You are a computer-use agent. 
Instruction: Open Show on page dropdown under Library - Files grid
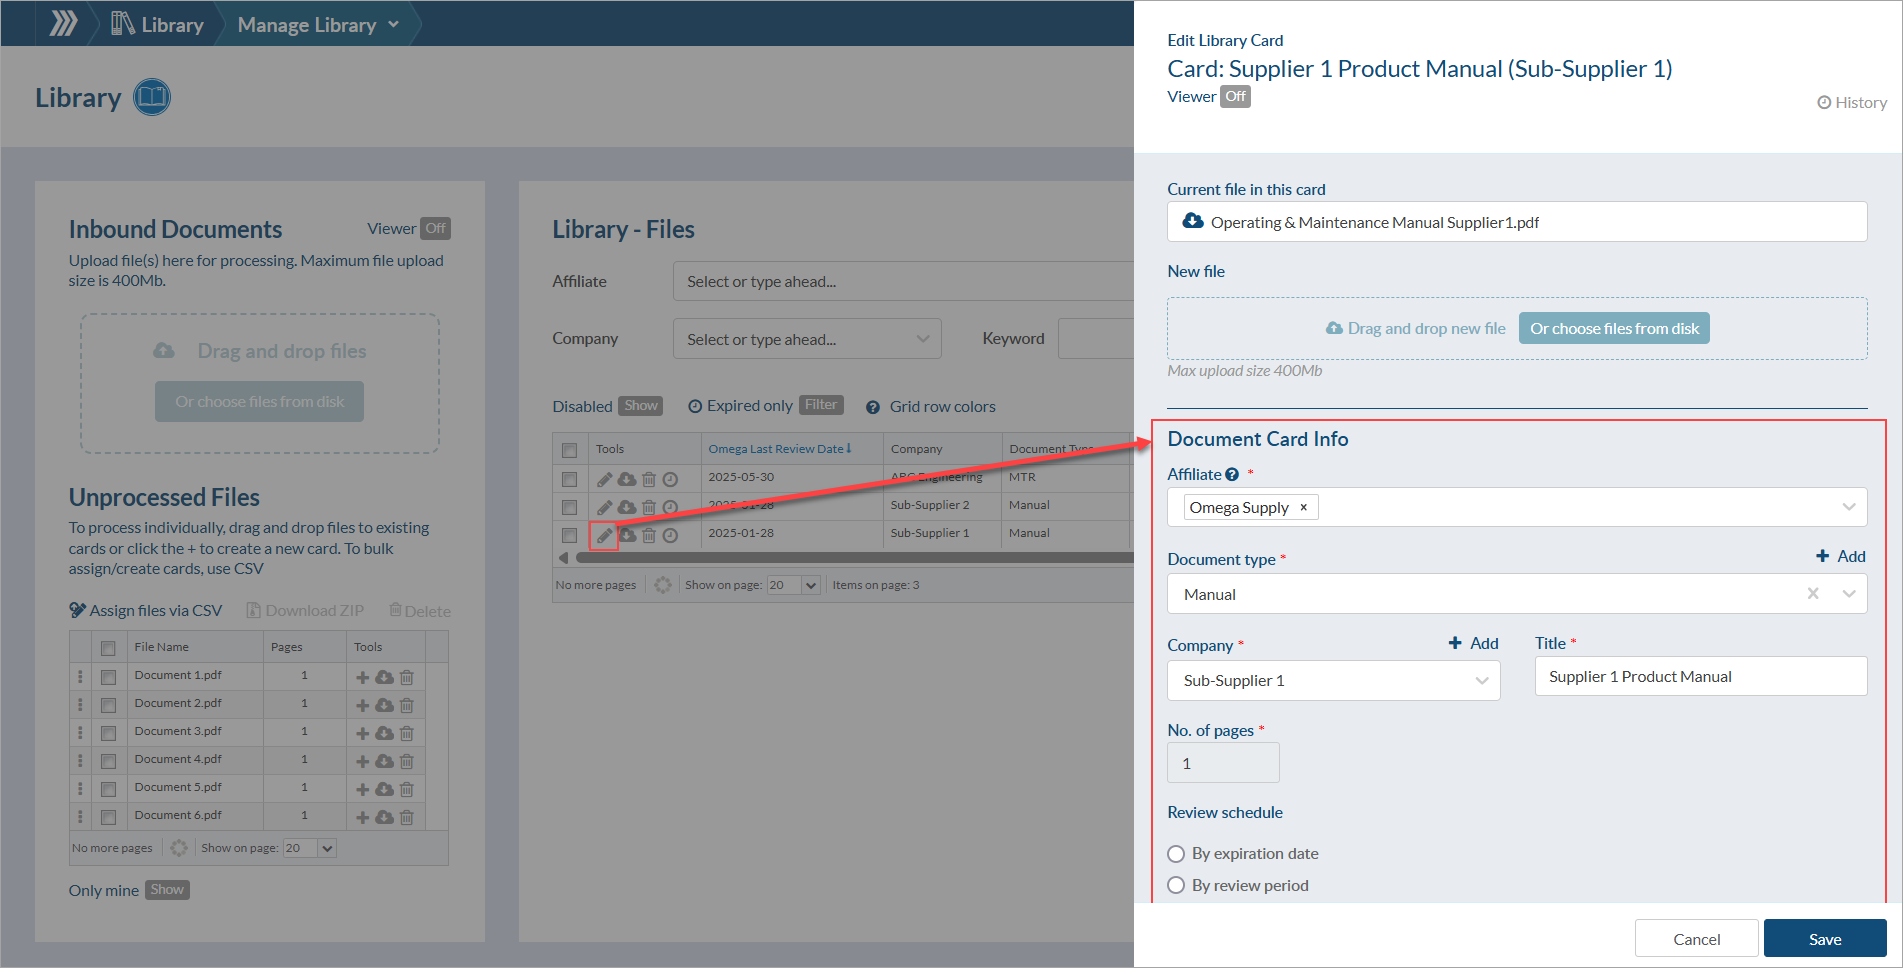click(794, 585)
